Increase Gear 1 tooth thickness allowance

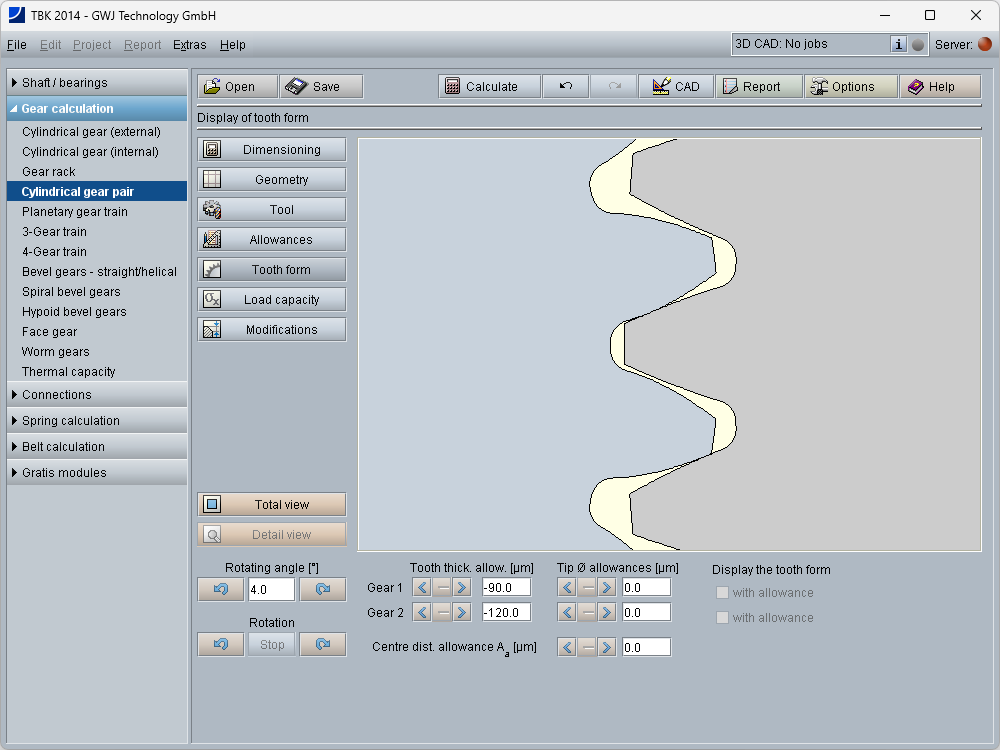click(x=462, y=588)
